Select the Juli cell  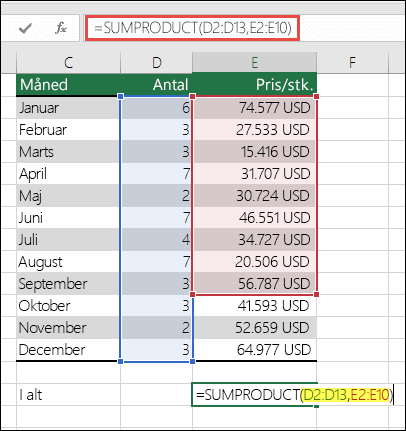click(68, 240)
